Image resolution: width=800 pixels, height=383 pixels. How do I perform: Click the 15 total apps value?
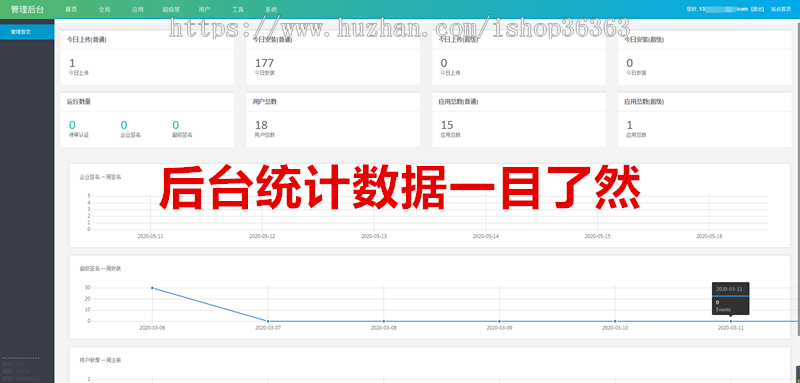click(447, 125)
